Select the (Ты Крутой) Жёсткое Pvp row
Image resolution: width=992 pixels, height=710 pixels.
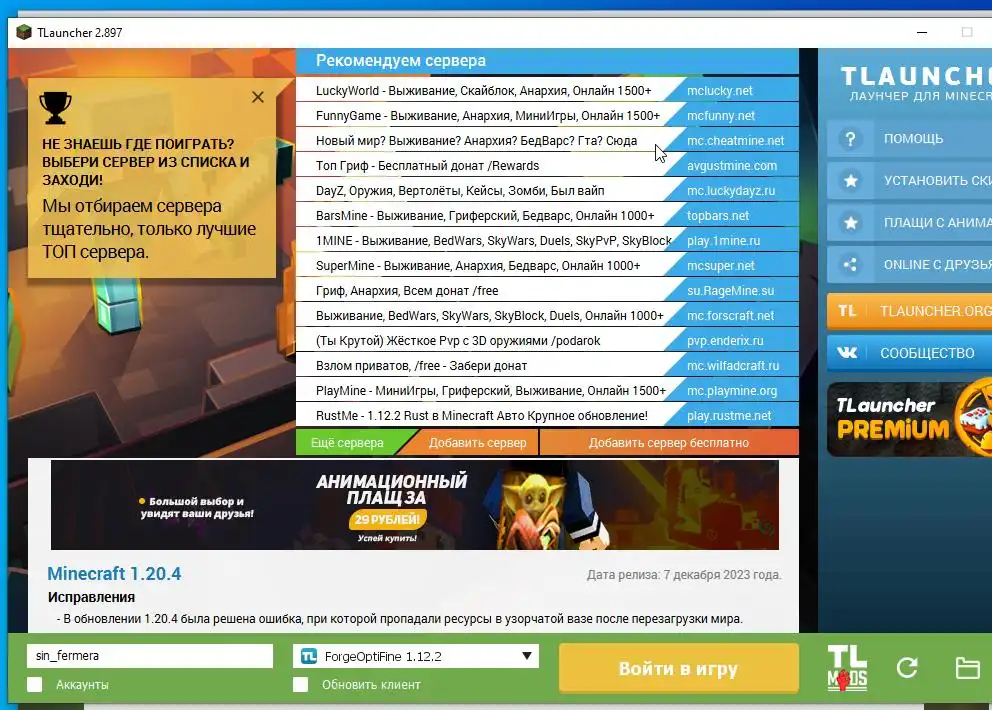pos(547,340)
